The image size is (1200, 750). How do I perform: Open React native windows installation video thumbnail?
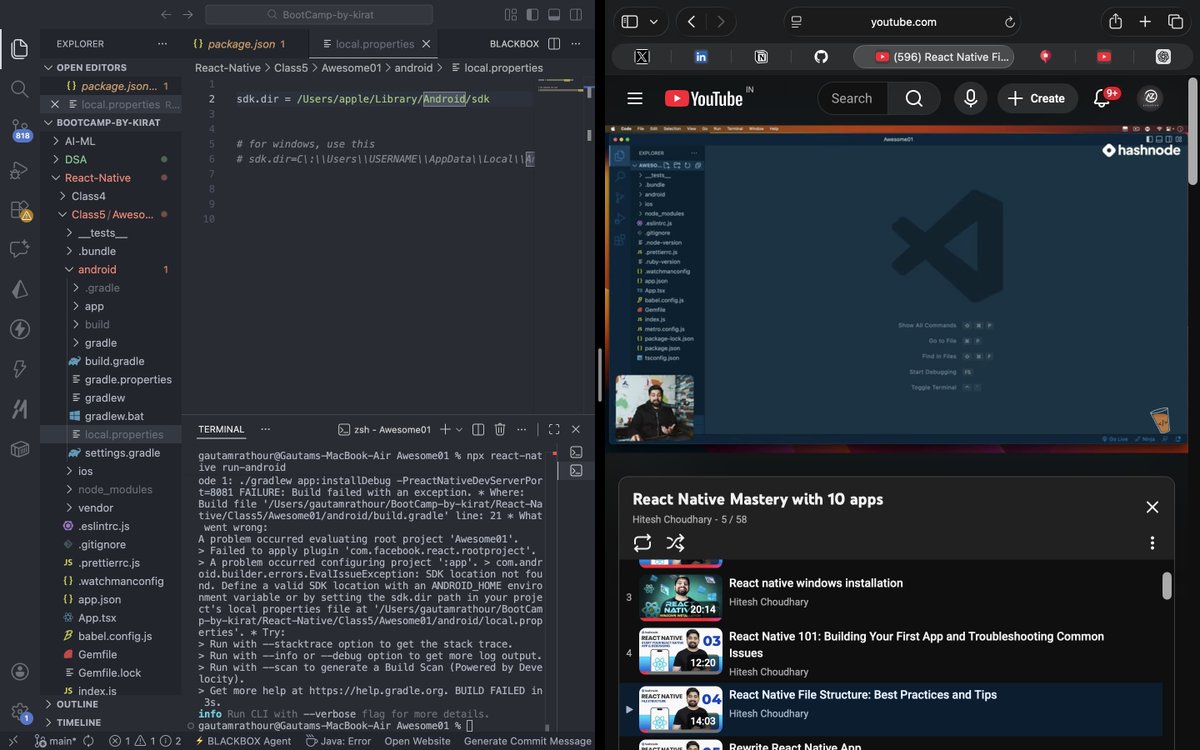point(680,597)
